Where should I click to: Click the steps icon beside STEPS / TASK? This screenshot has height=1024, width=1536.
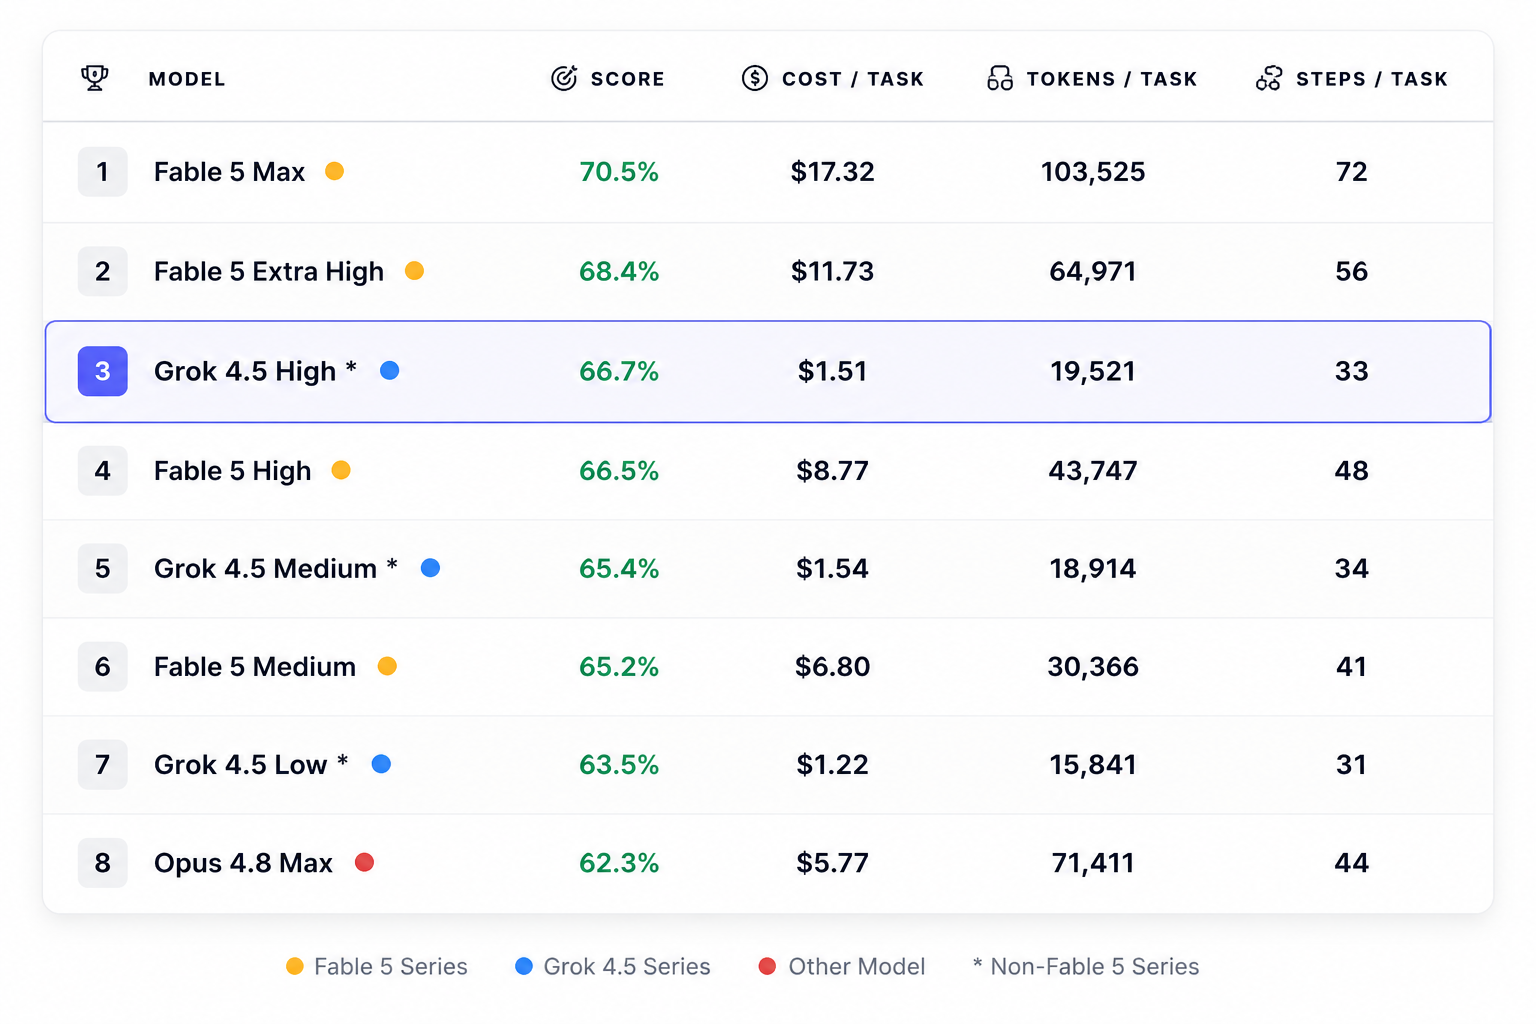[x=1269, y=78]
